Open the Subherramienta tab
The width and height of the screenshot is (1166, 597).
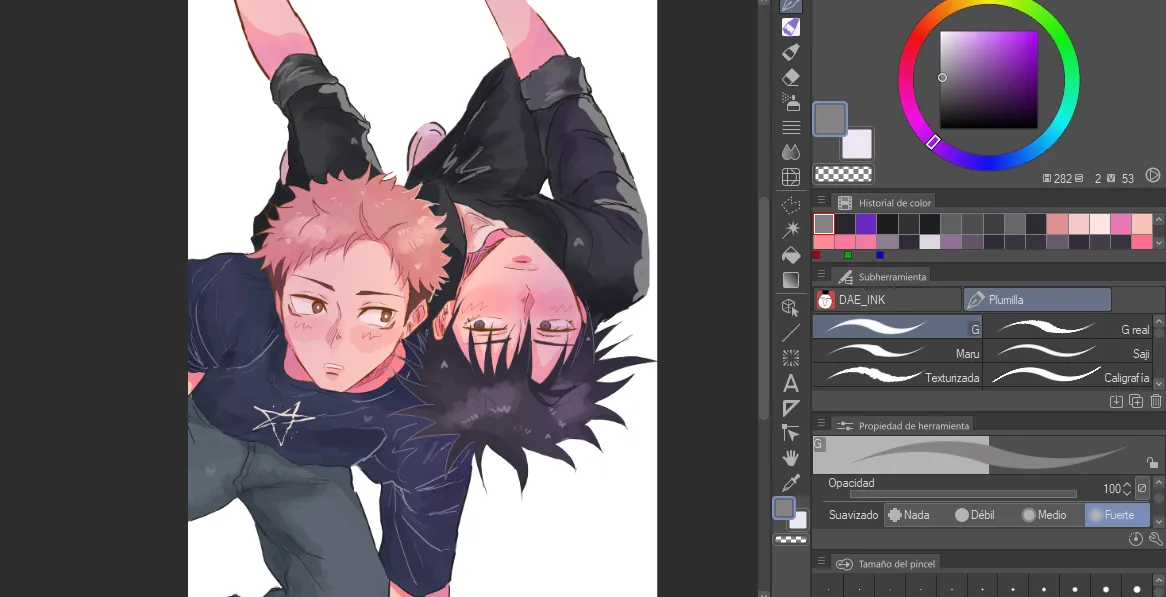(882, 277)
